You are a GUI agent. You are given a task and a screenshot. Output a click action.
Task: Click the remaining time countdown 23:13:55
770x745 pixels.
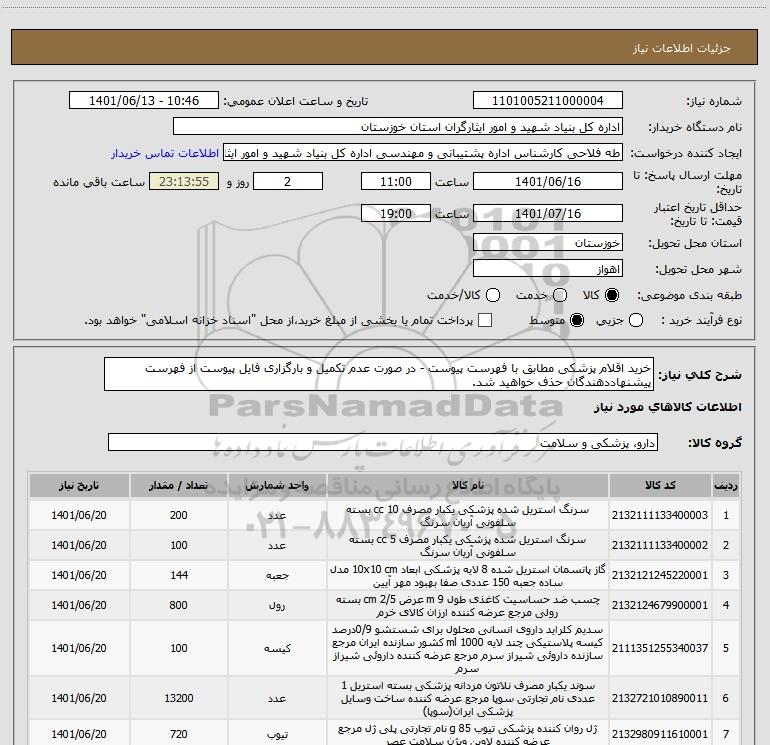184,181
